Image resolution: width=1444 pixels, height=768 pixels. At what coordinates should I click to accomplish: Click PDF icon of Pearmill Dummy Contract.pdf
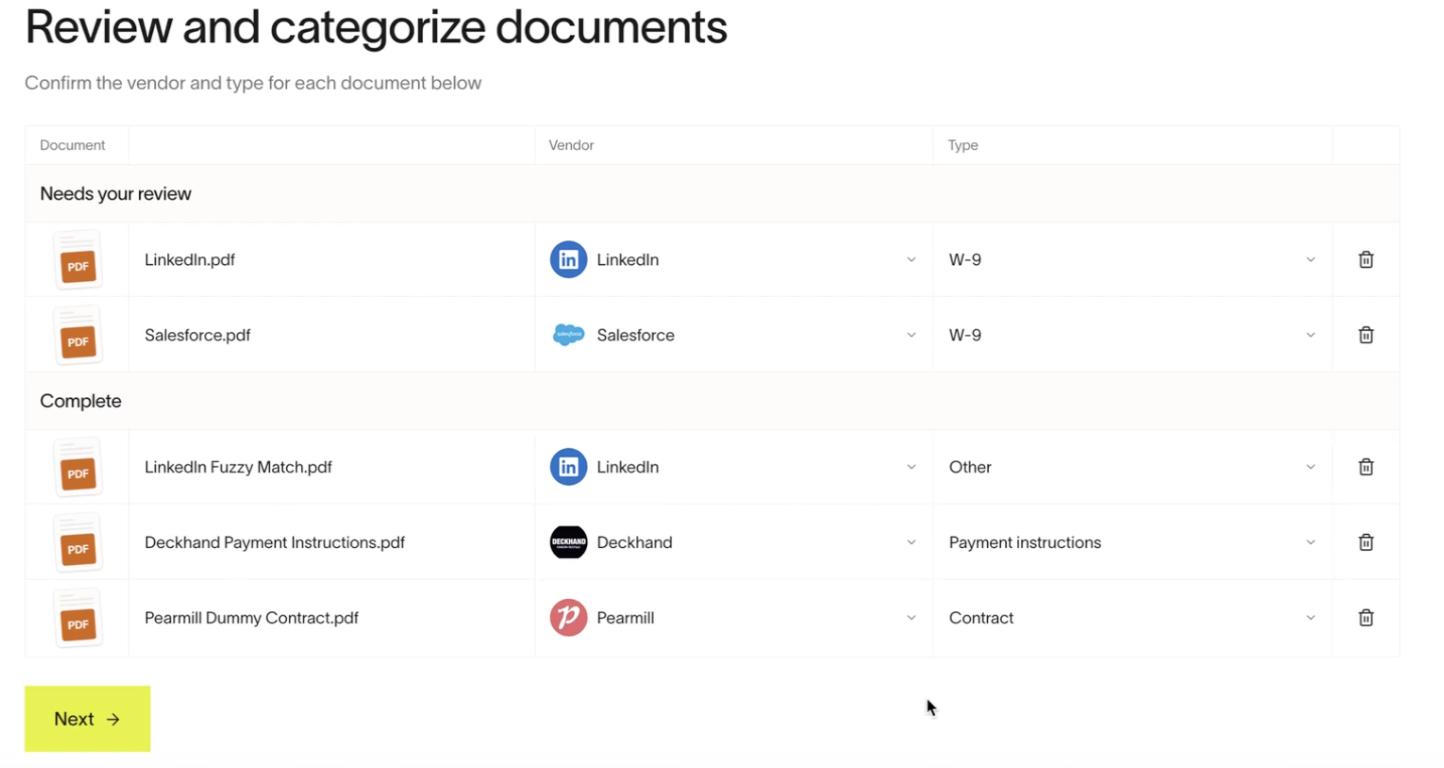pyautogui.click(x=77, y=618)
